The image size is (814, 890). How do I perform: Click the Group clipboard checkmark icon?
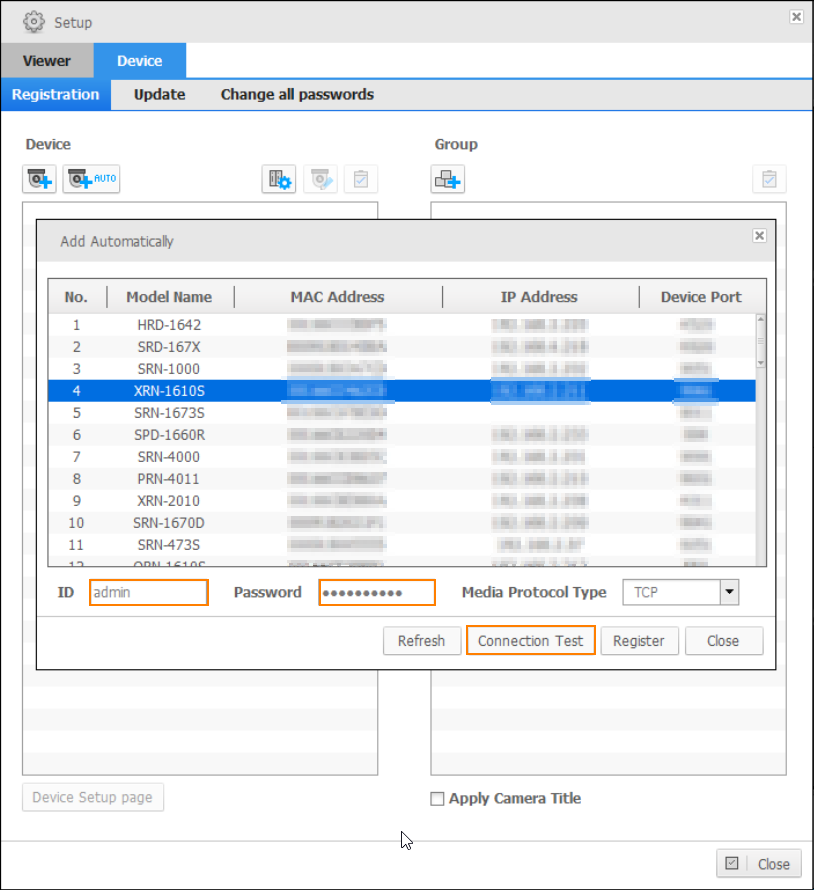pos(769,179)
